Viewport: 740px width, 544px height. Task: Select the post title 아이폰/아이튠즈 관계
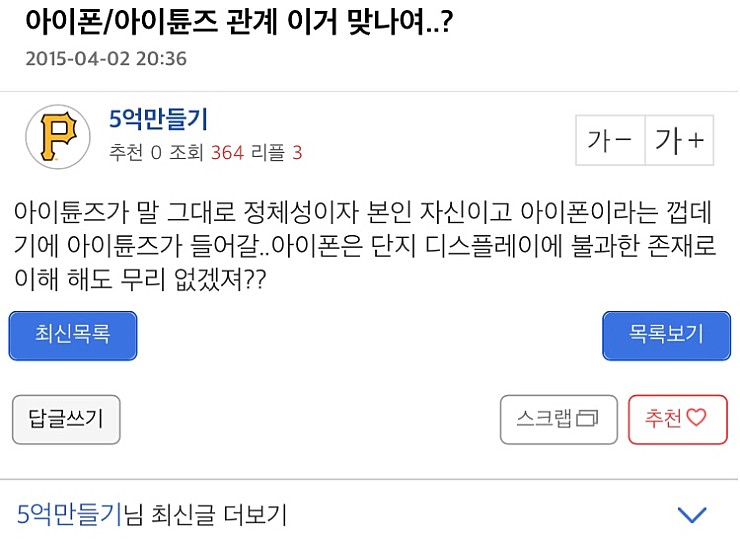237,21
